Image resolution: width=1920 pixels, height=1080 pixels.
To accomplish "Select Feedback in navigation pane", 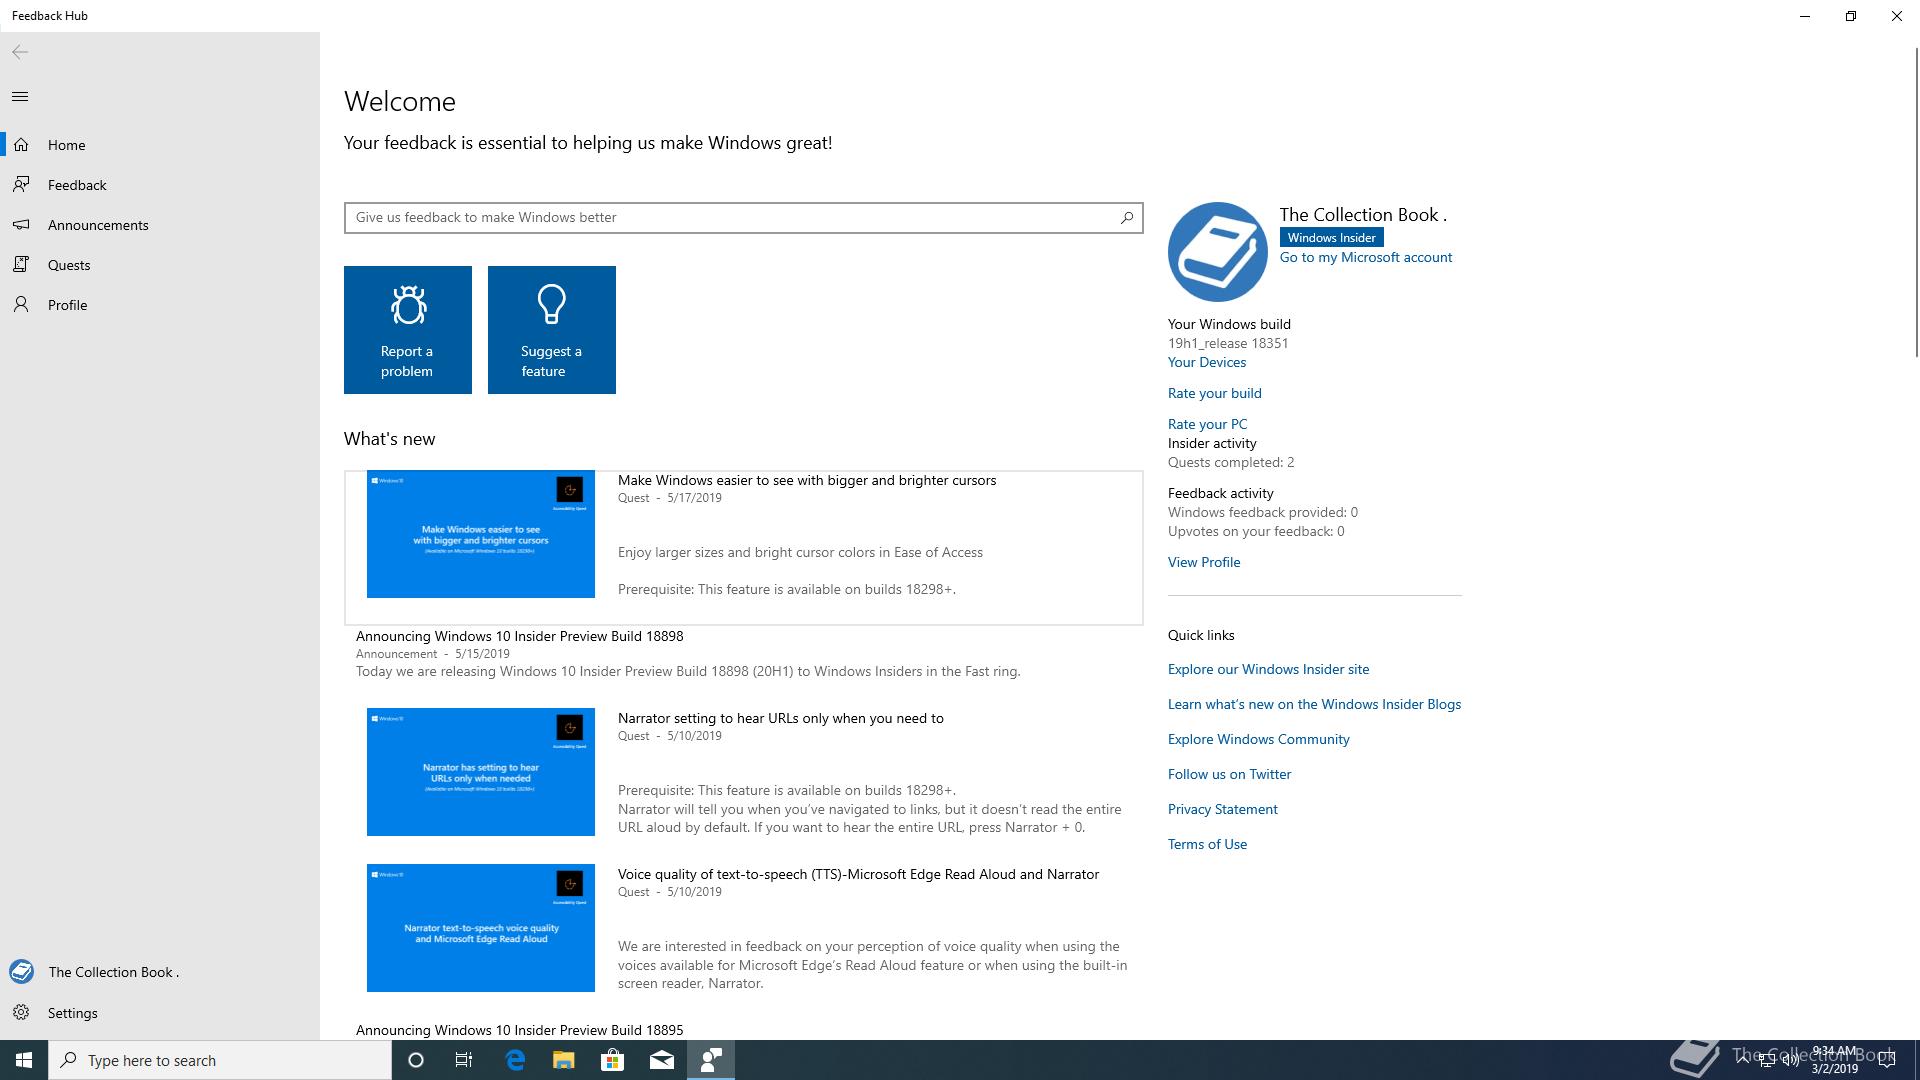I will point(160,185).
